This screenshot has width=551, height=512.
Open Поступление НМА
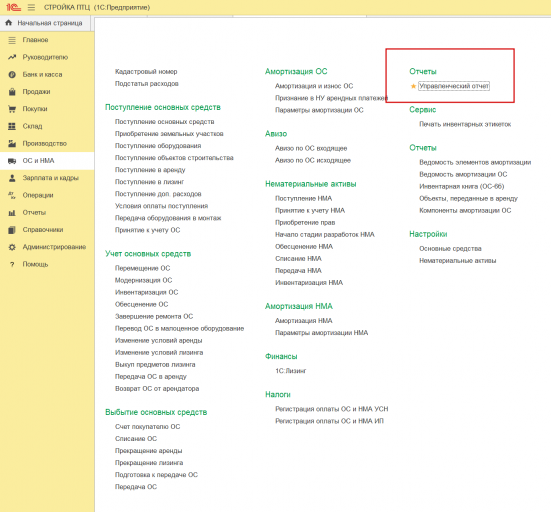point(304,199)
